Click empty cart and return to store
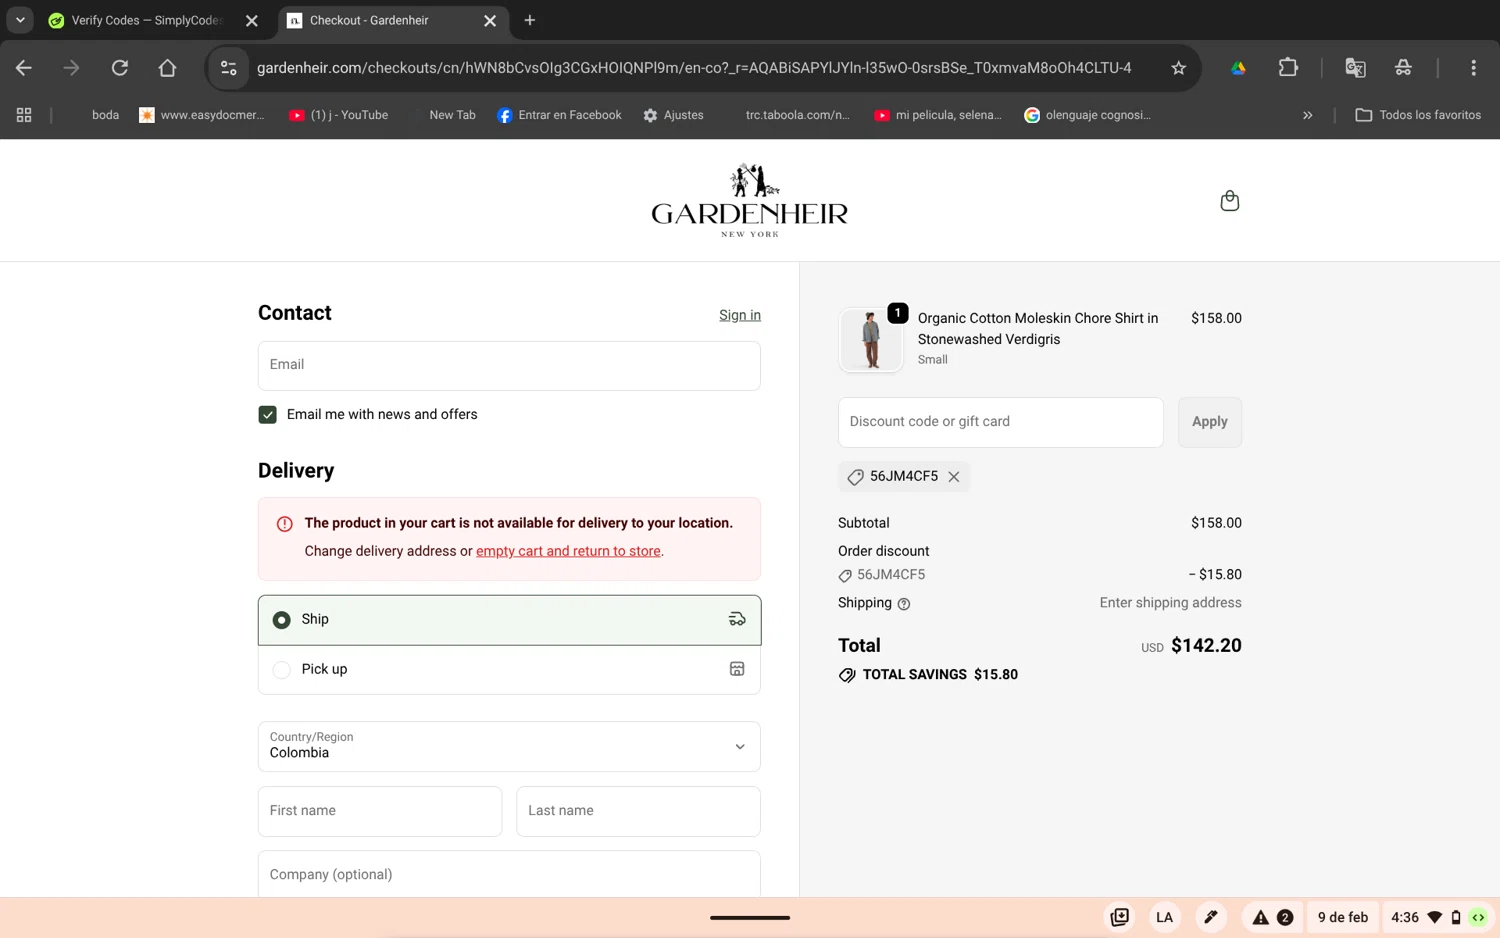 (x=568, y=551)
